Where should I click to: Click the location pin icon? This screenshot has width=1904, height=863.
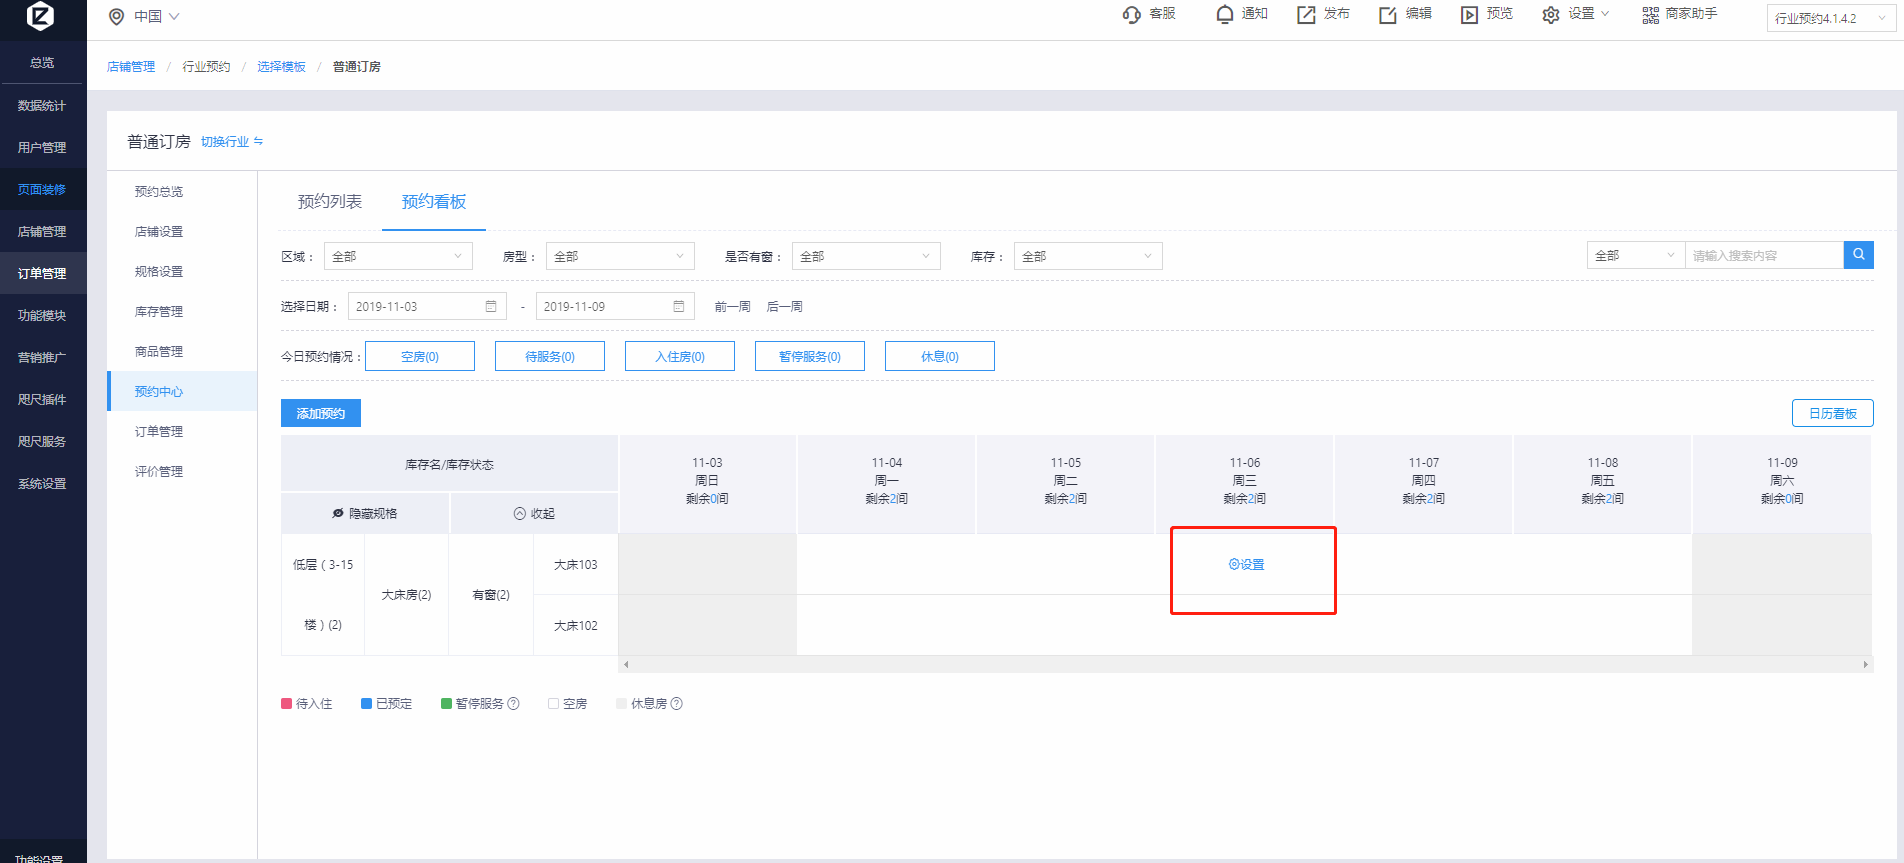pyautogui.click(x=116, y=17)
